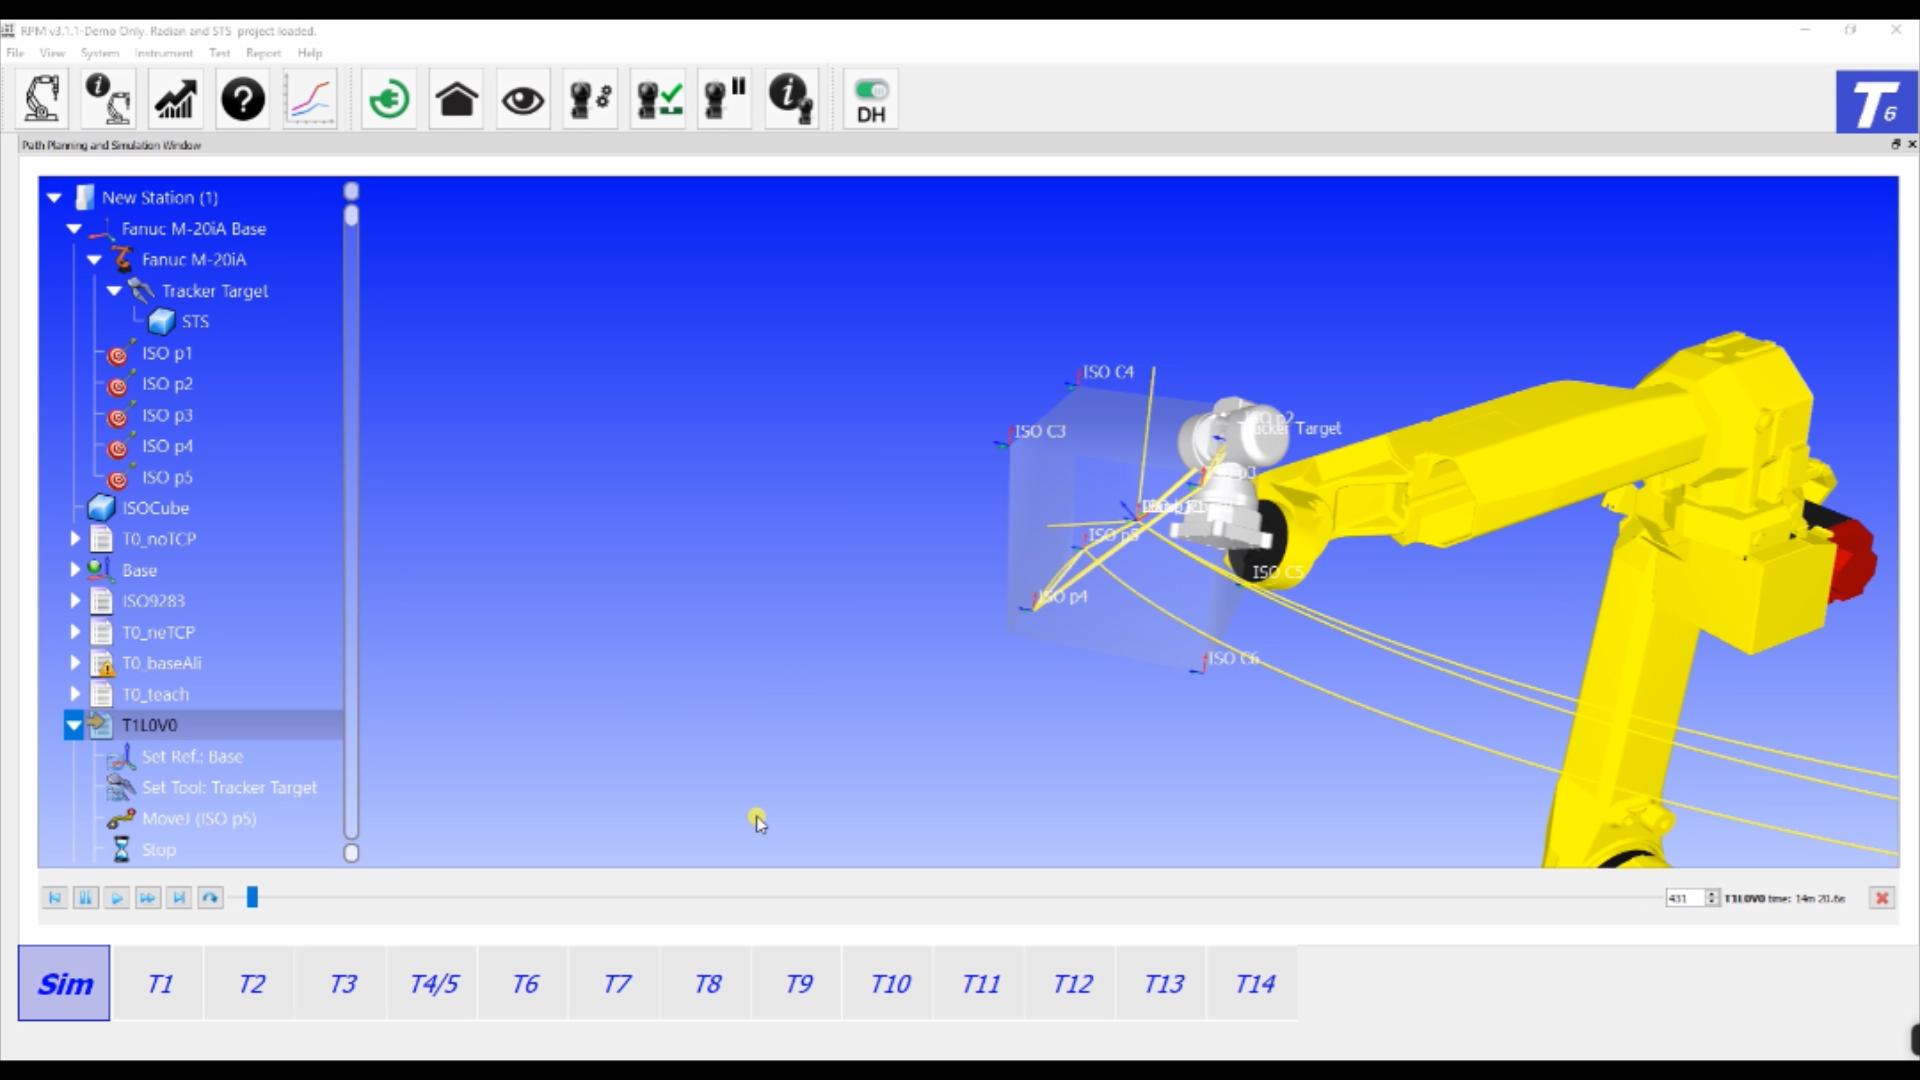Image resolution: width=1920 pixels, height=1080 pixels.
Task: Click the station tree vertical scrollbar
Action: pyautogui.click(x=351, y=522)
